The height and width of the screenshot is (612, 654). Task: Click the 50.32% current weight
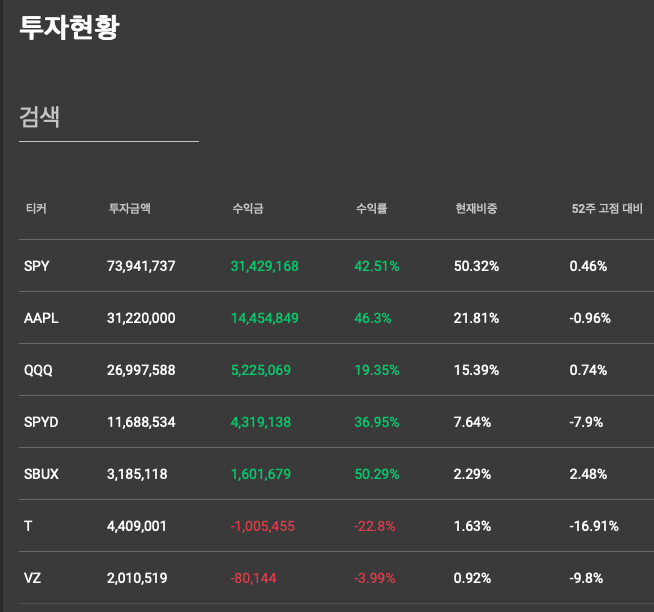point(476,266)
